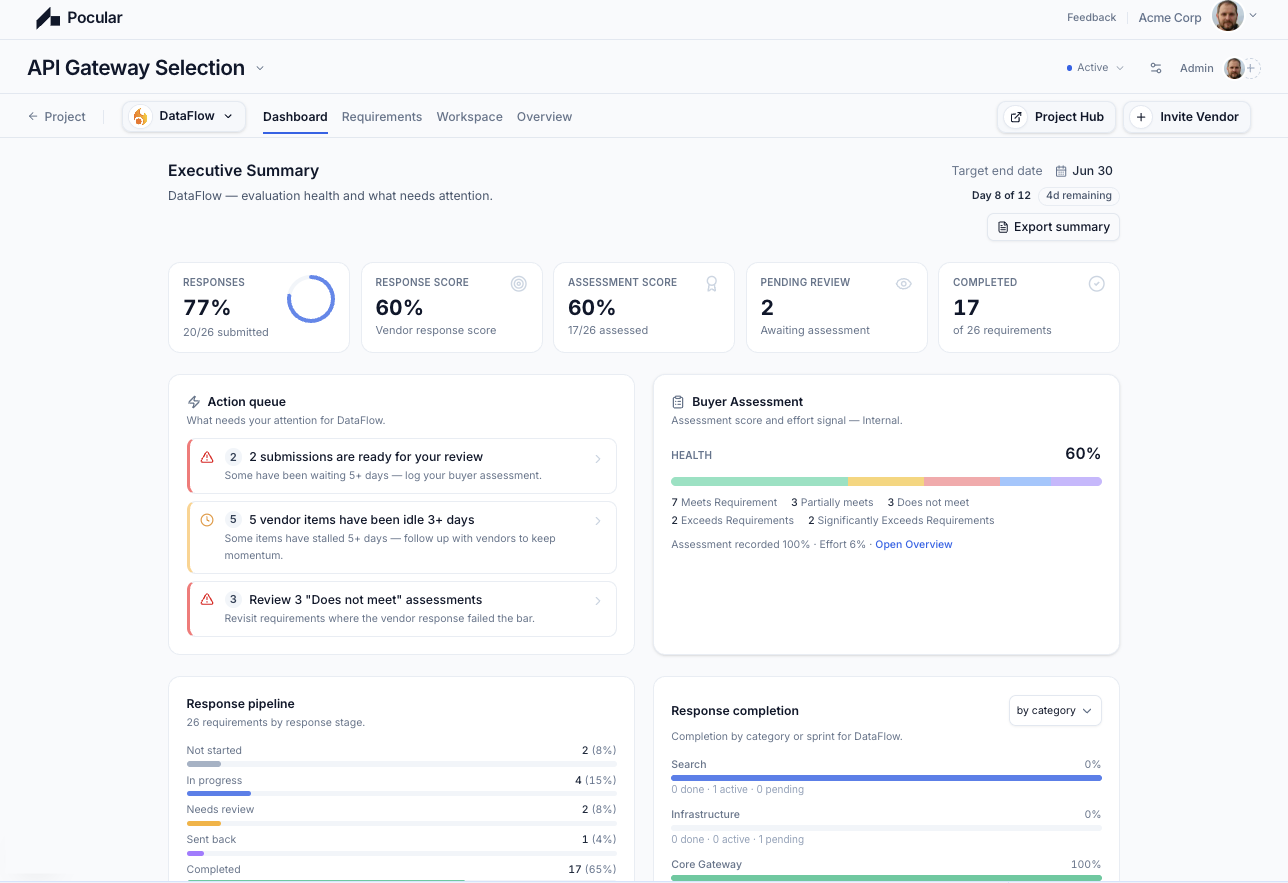Click the yellow segment of health bar
The width and height of the screenshot is (1288, 883).
point(886,481)
